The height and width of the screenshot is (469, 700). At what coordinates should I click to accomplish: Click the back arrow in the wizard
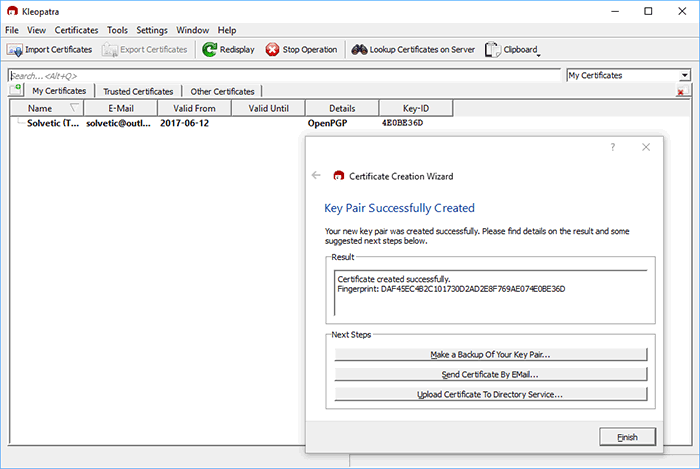pos(316,175)
